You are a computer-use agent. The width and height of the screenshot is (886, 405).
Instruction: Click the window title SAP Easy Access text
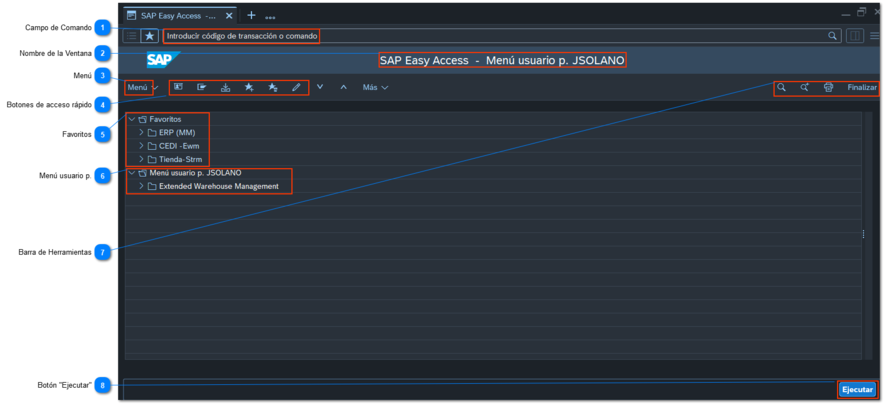pos(503,60)
